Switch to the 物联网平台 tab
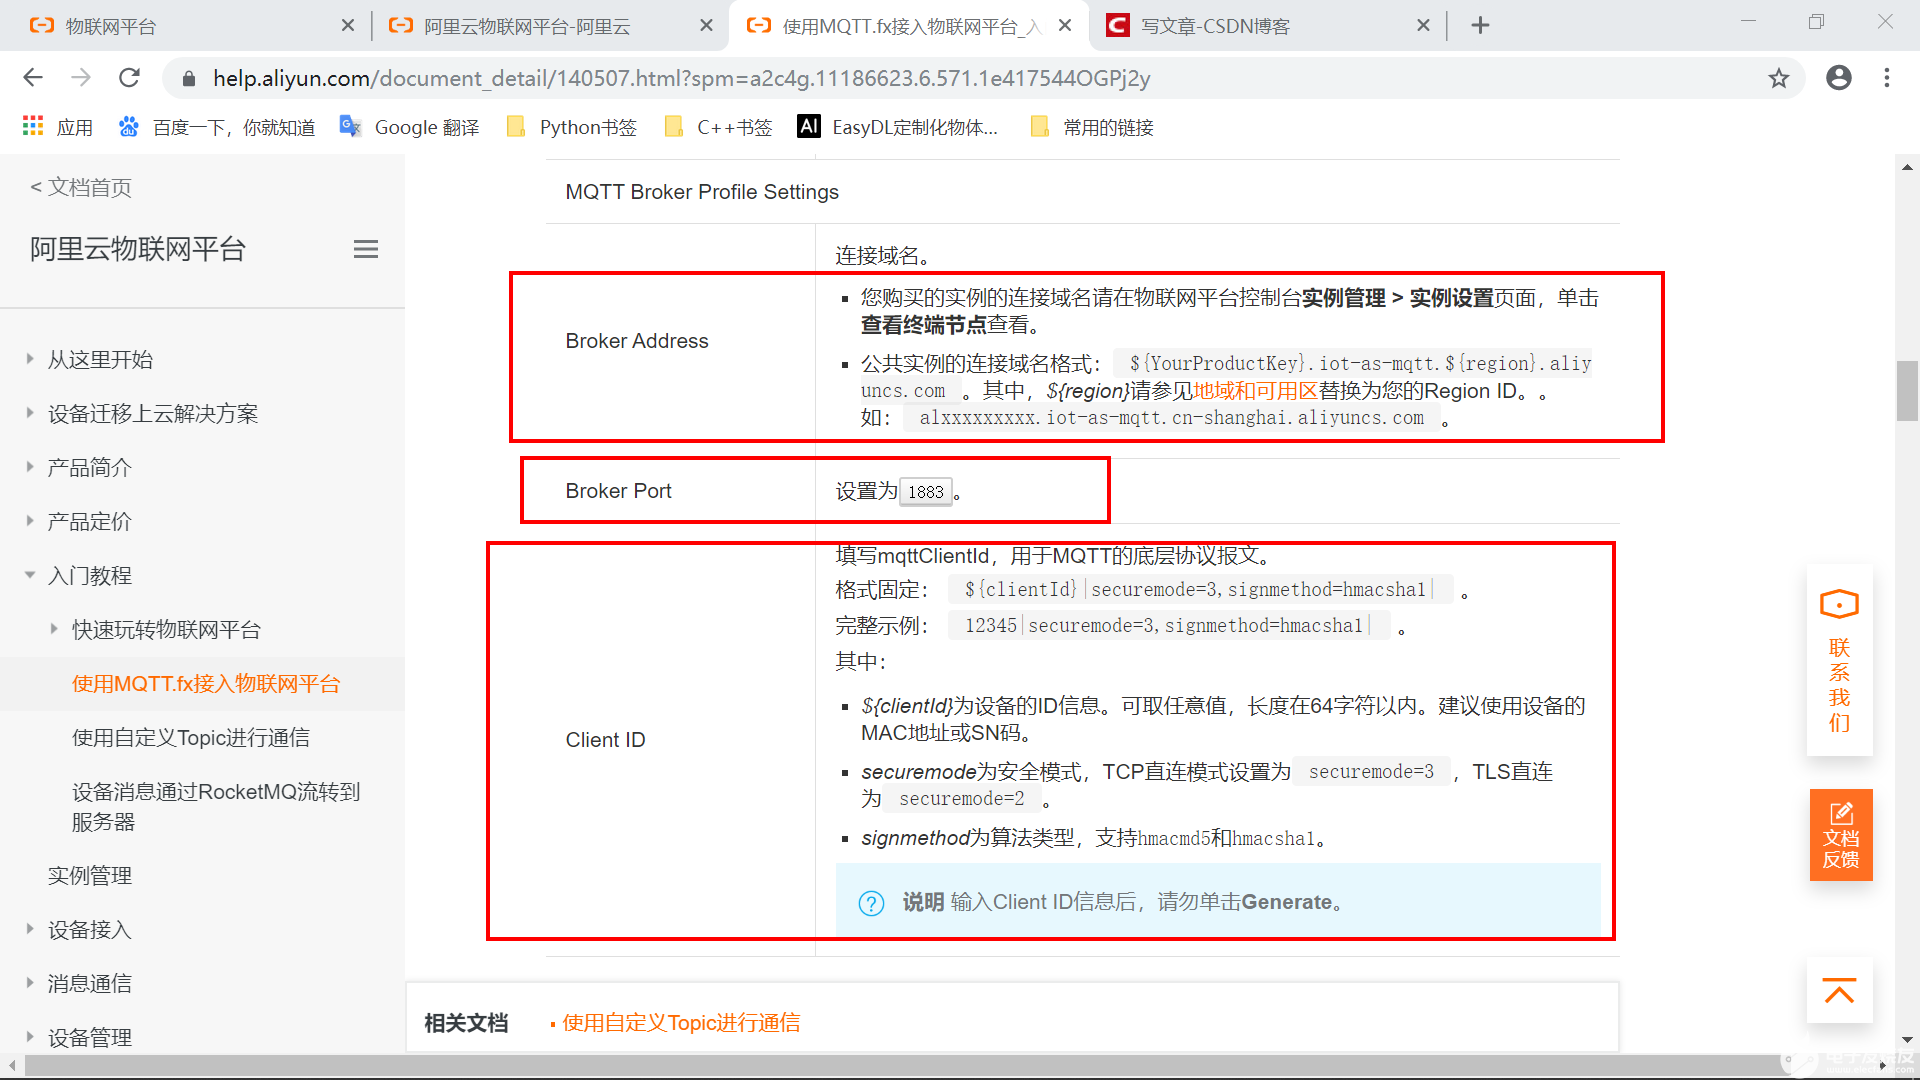This screenshot has width=1920, height=1080. (112, 25)
